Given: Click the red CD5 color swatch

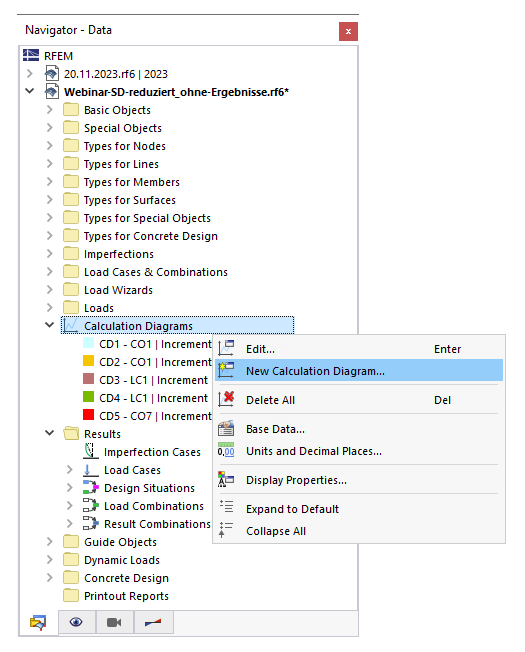Looking at the screenshot, I should click(89, 415).
